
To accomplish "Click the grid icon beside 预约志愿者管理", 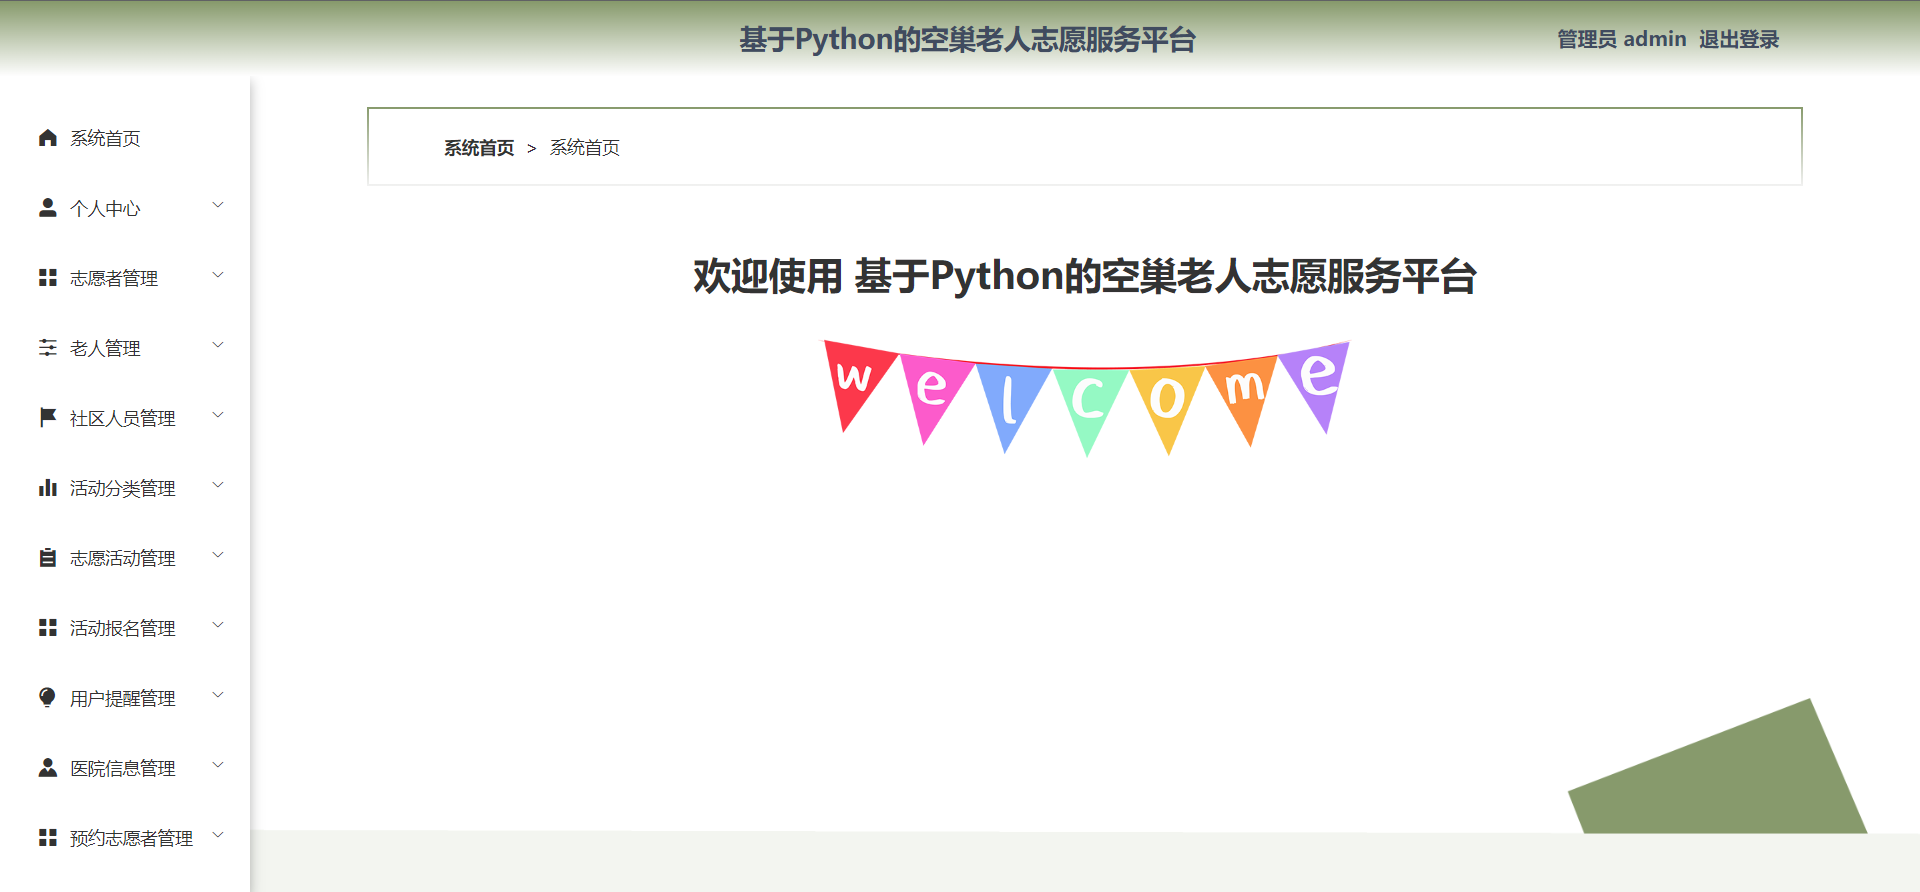I will (x=48, y=838).
